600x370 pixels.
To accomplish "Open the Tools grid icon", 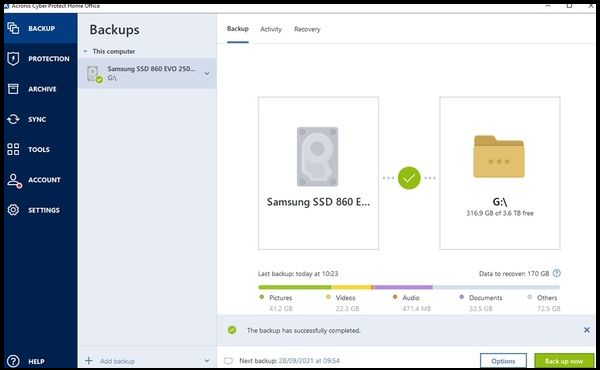I will coord(13,149).
